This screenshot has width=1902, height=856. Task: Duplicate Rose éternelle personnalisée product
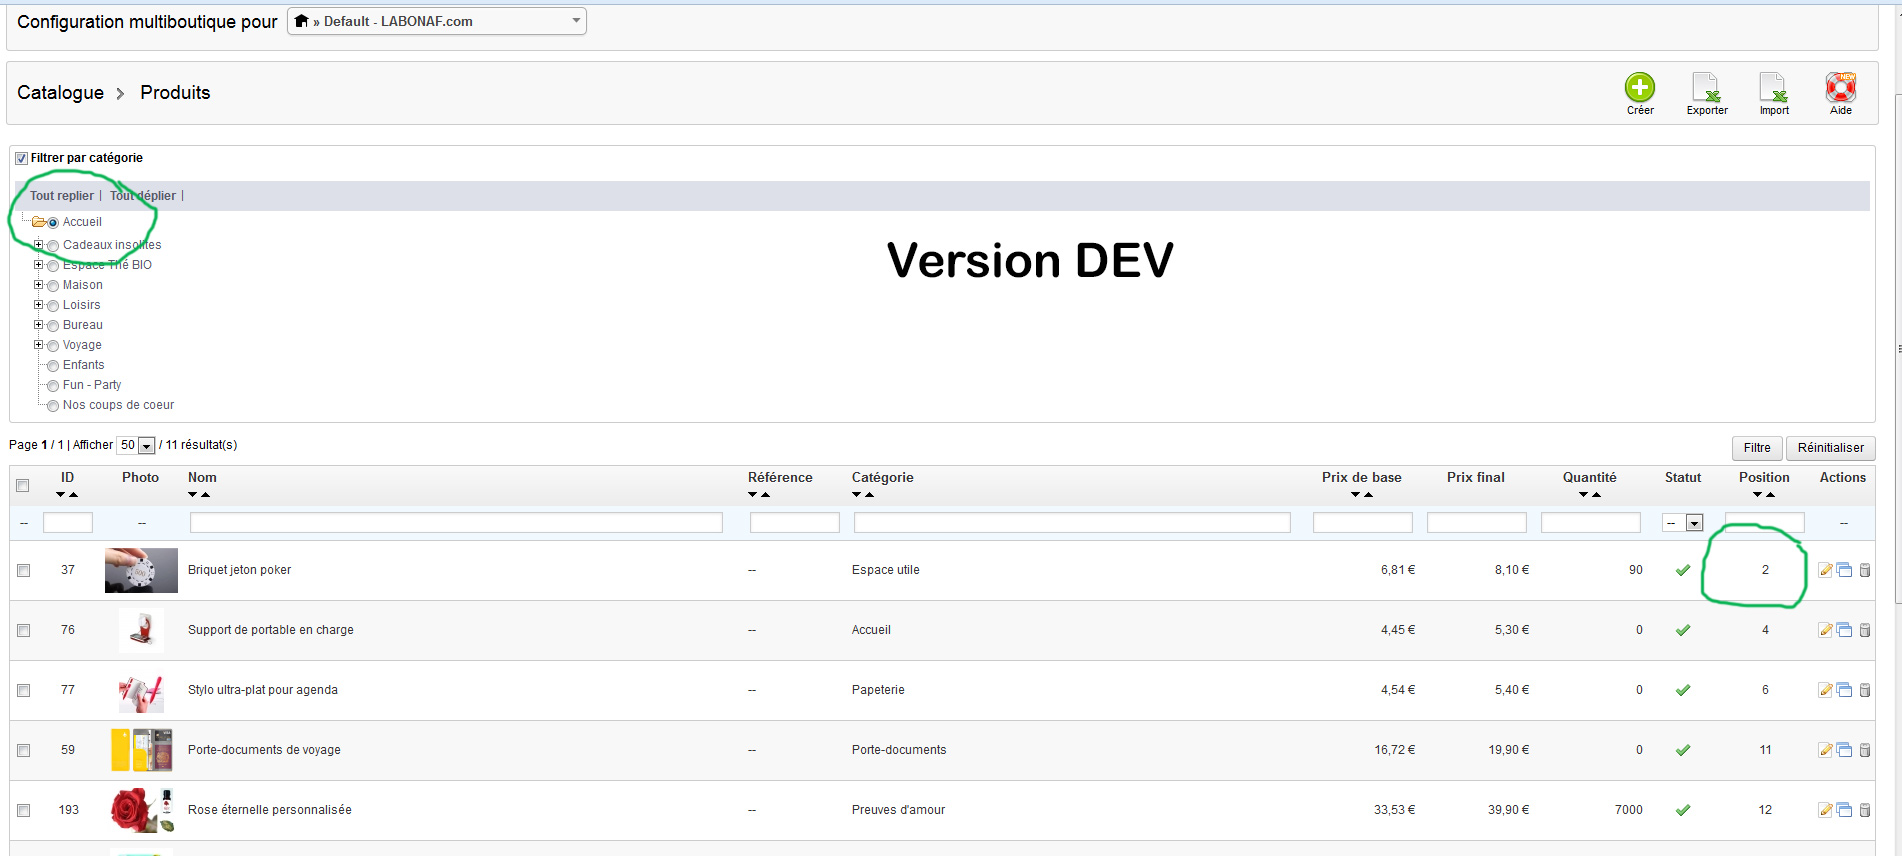pyautogui.click(x=1844, y=810)
